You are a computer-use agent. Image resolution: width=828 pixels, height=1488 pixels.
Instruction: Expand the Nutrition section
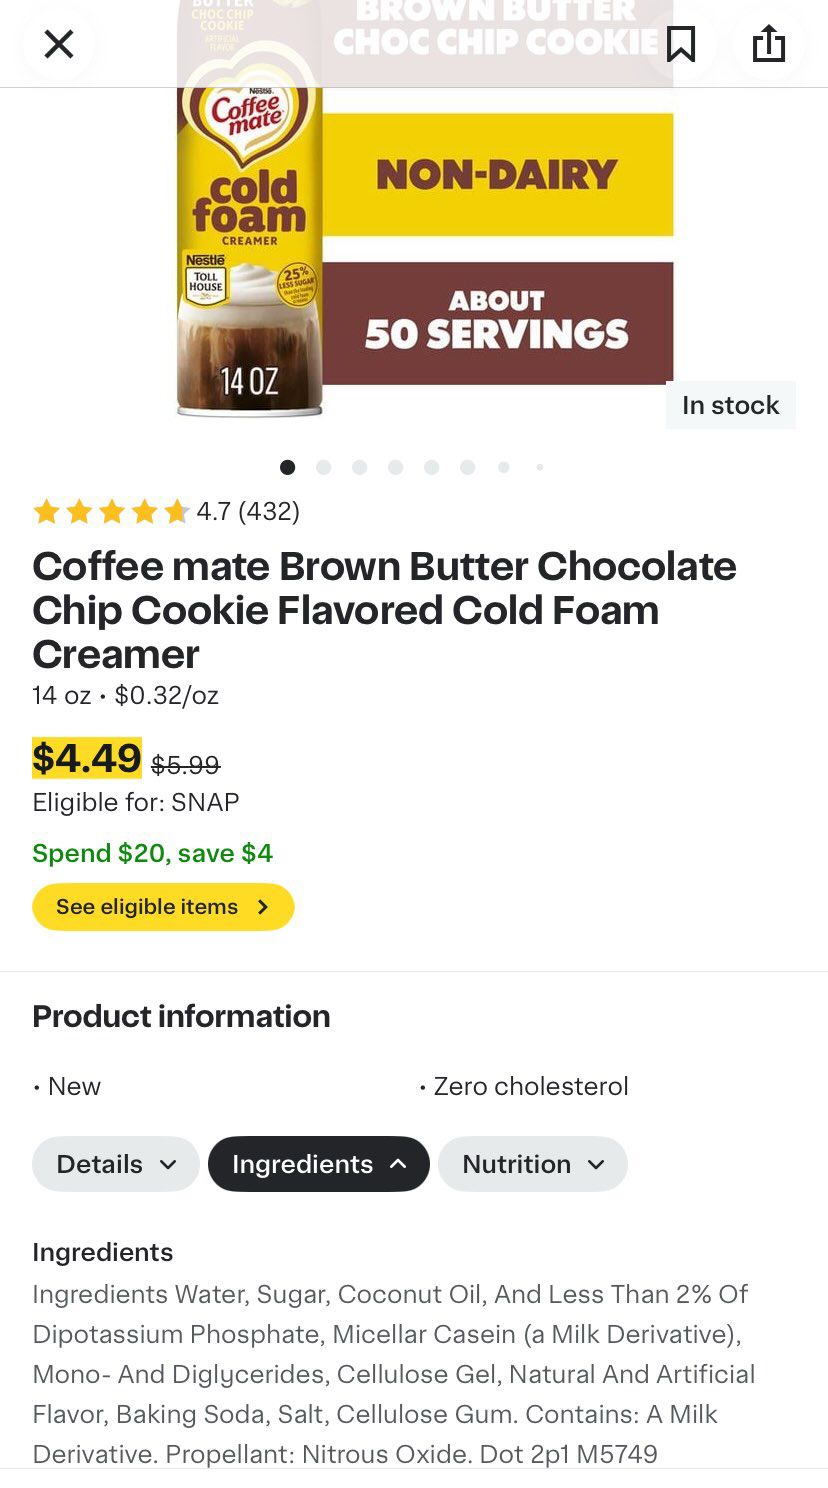[x=532, y=1164]
